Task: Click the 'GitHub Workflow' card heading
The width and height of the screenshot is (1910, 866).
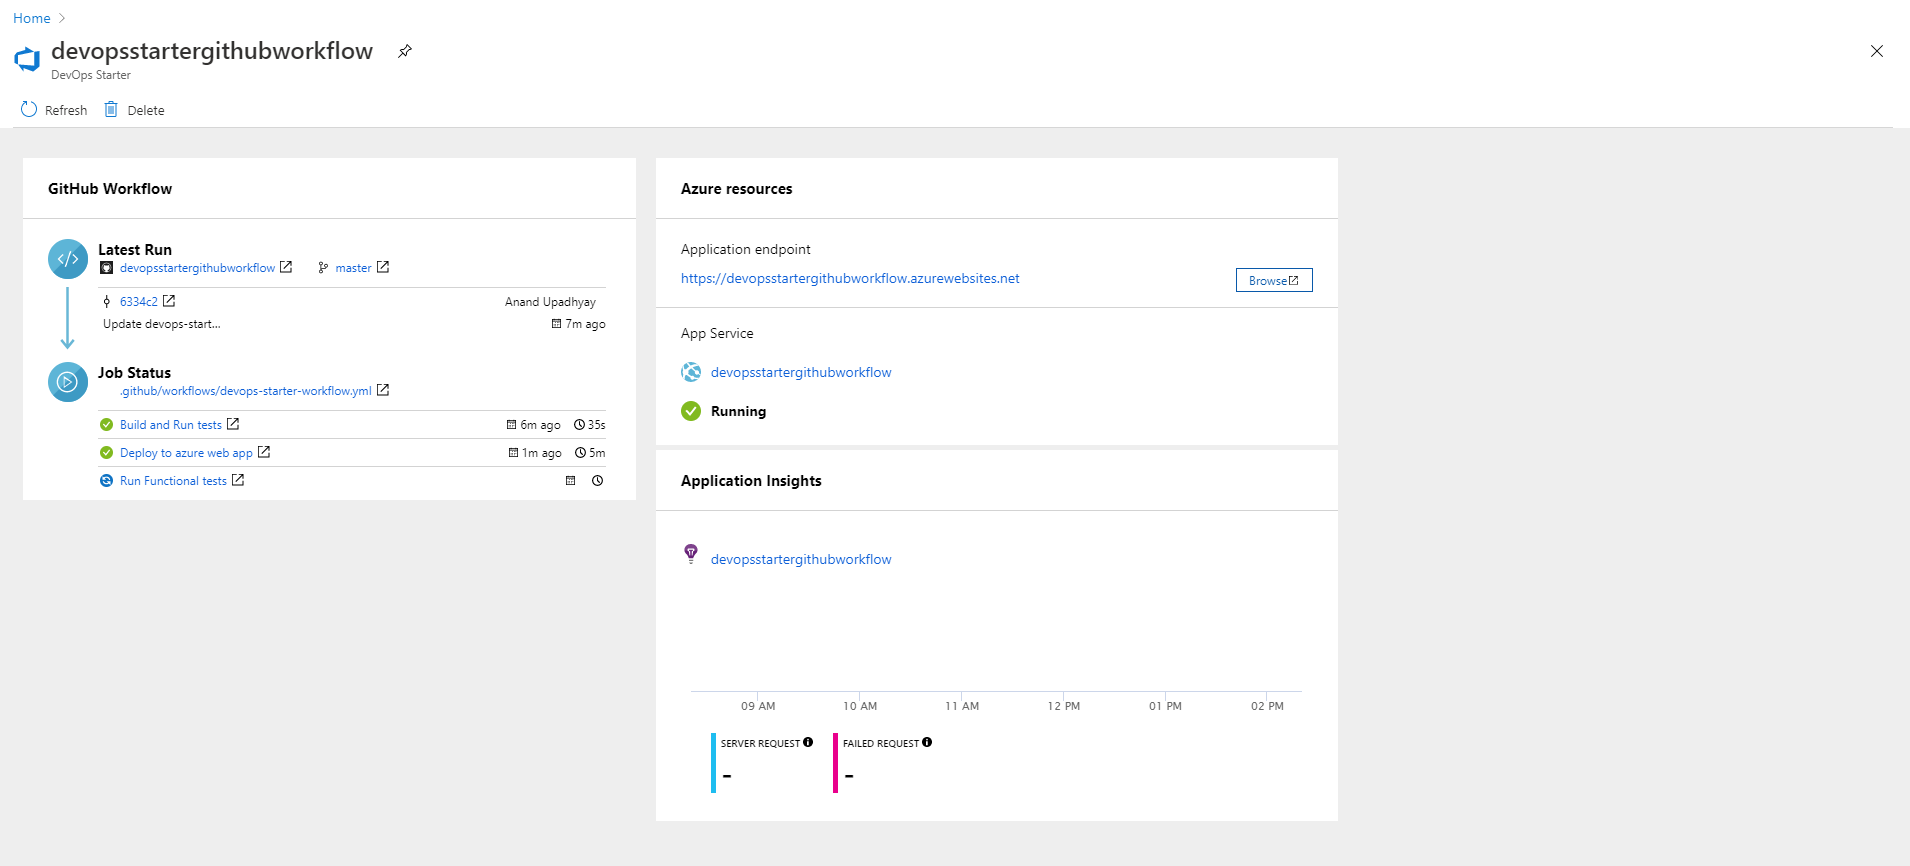Action: point(110,189)
